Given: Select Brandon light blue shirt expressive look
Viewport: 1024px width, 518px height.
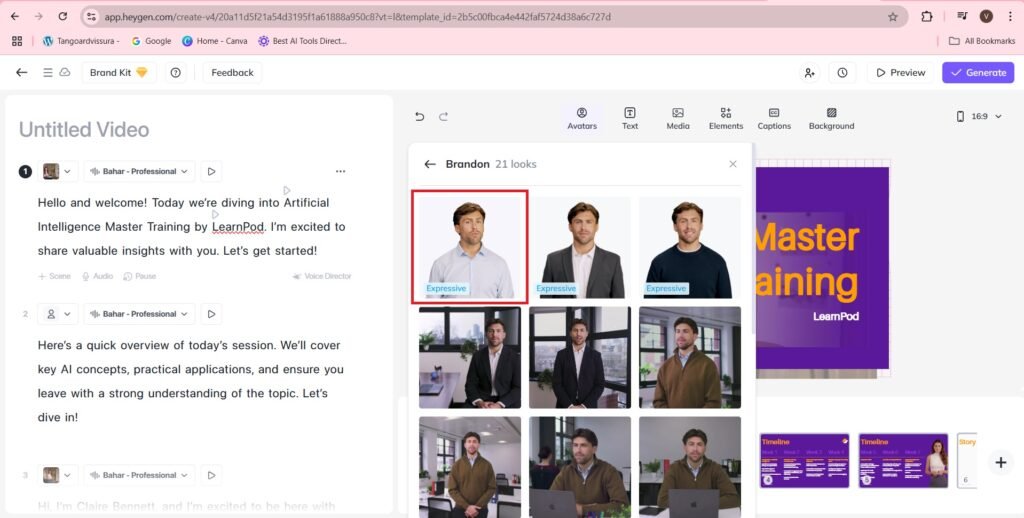Looking at the screenshot, I should [470, 247].
